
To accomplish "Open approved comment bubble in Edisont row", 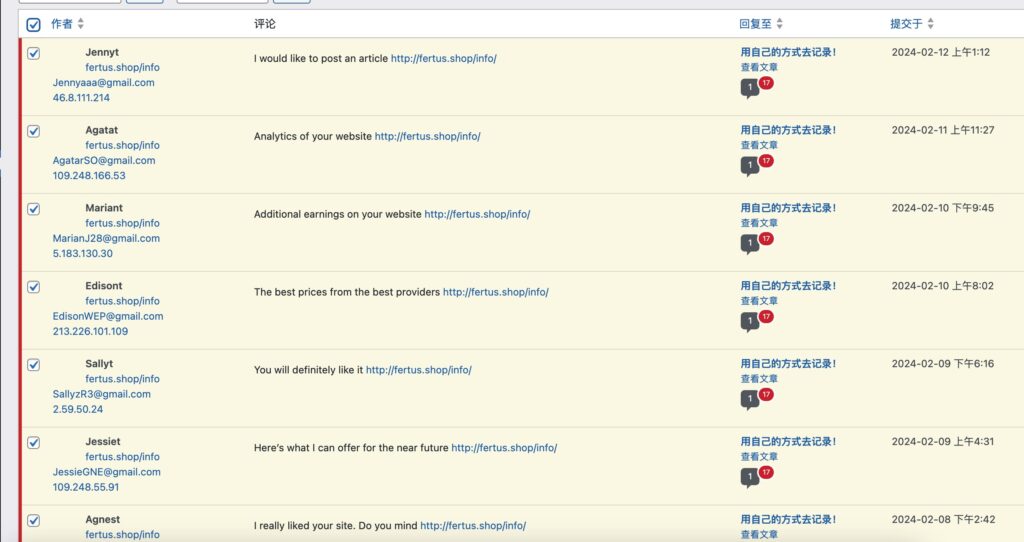I will pyautogui.click(x=749, y=321).
